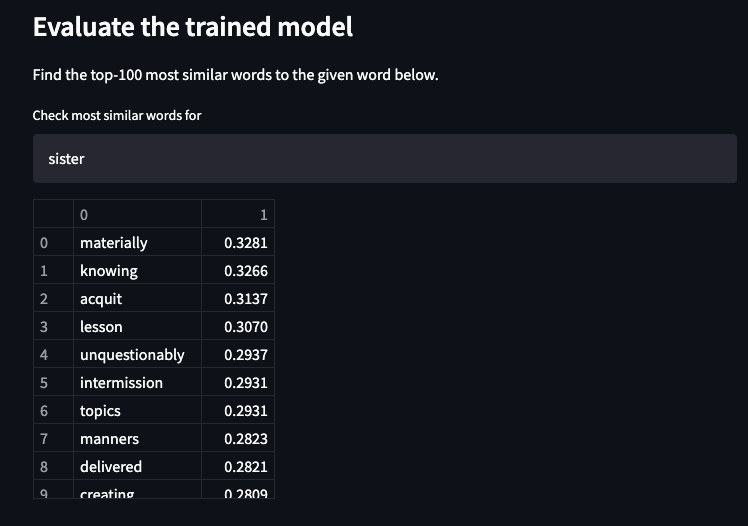Select the 'knowing' word cell
Image resolution: width=748 pixels, height=526 pixels.
tap(137, 270)
